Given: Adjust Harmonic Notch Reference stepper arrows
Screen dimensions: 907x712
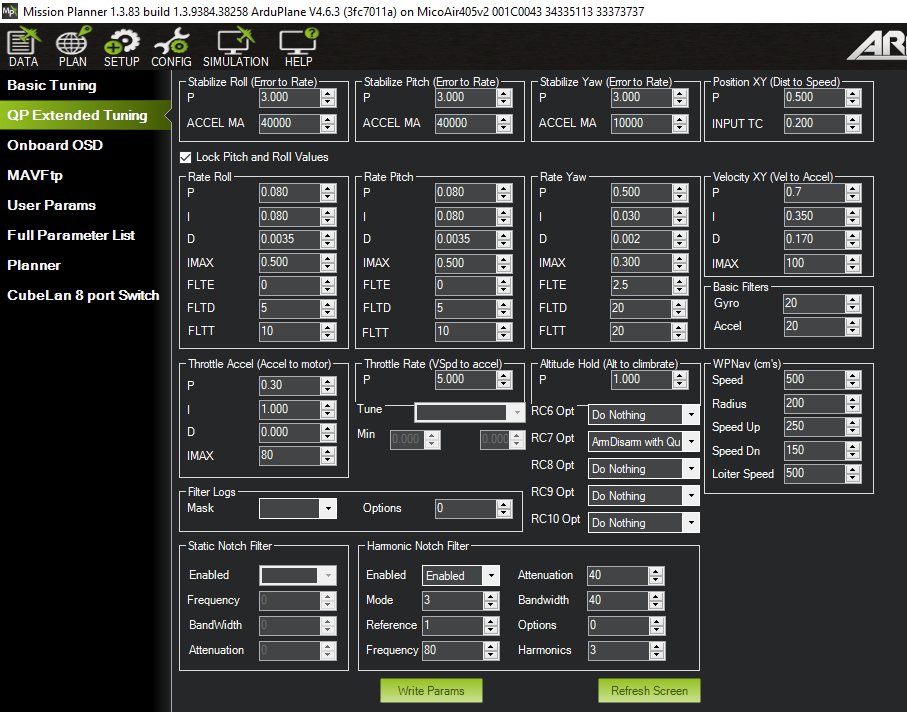Looking at the screenshot, I should click(491, 626).
